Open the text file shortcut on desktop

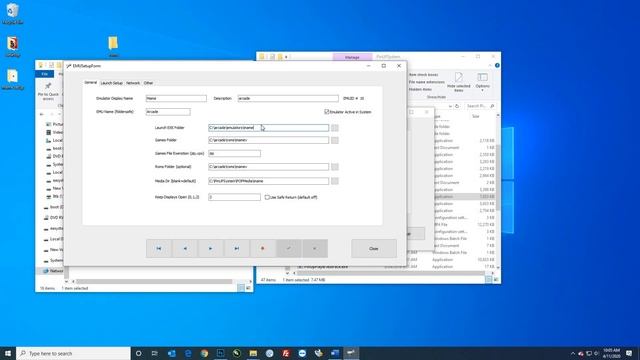(12, 79)
